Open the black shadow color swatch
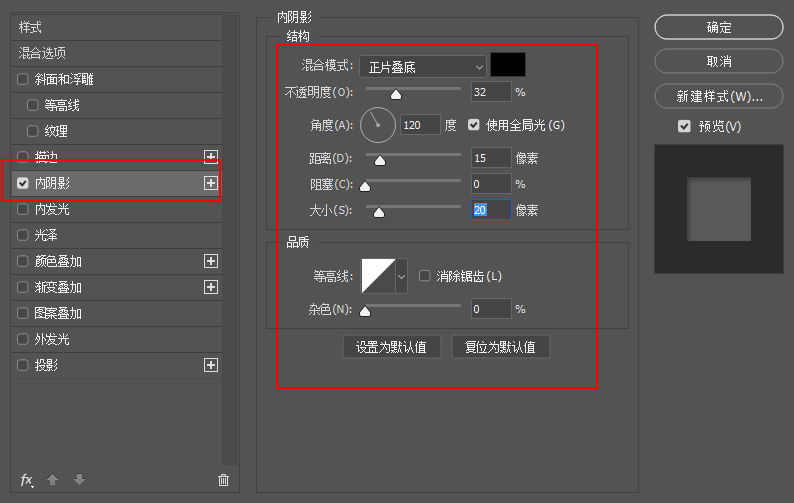 pos(508,65)
